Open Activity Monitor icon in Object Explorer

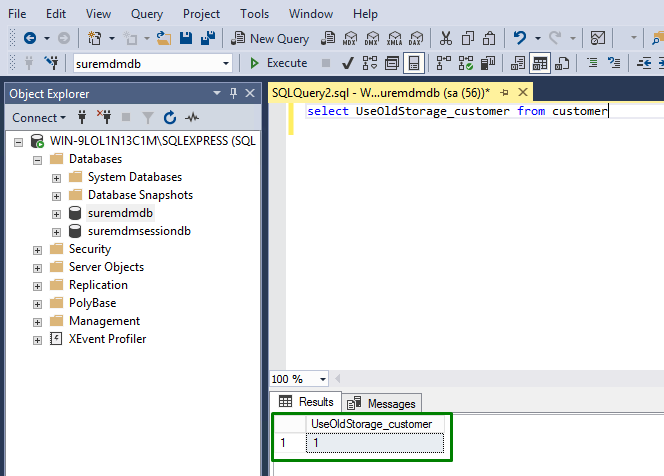tap(192, 117)
